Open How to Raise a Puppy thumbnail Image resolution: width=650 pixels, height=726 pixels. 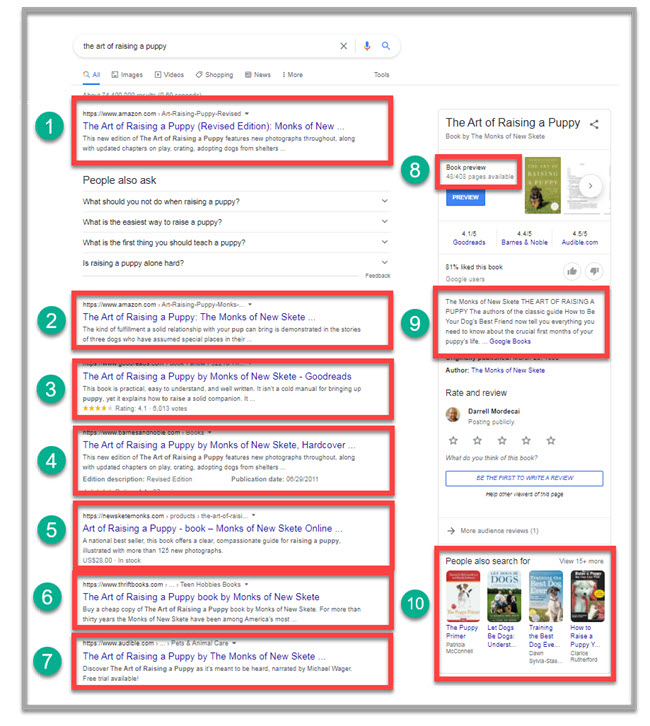588,596
